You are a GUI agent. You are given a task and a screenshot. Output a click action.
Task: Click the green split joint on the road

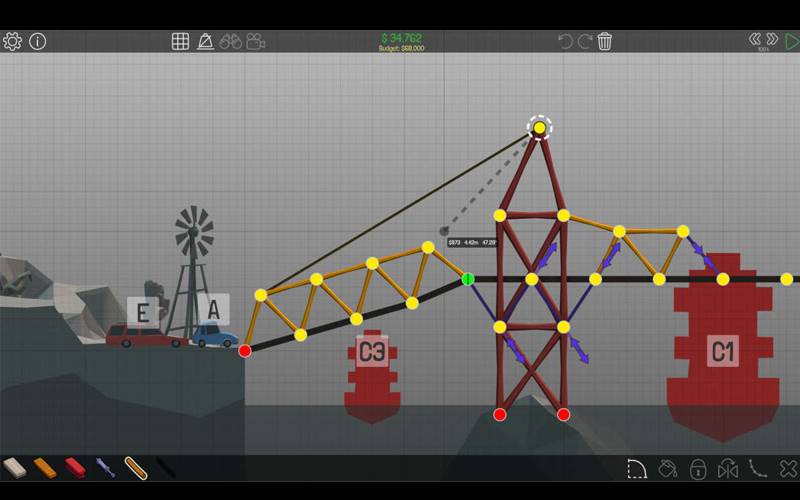click(x=468, y=279)
